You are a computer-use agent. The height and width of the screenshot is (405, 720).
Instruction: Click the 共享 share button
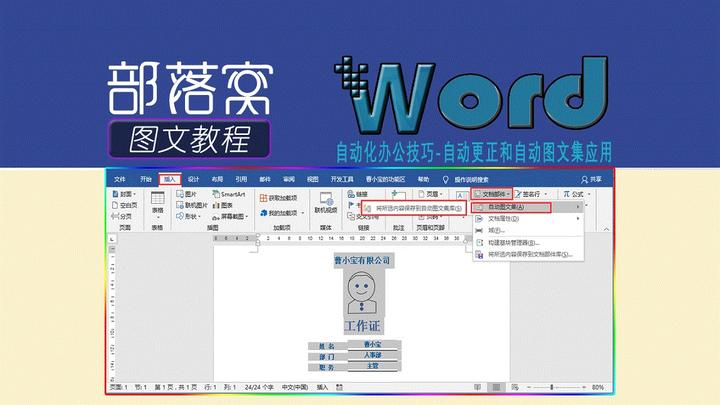[591, 179]
